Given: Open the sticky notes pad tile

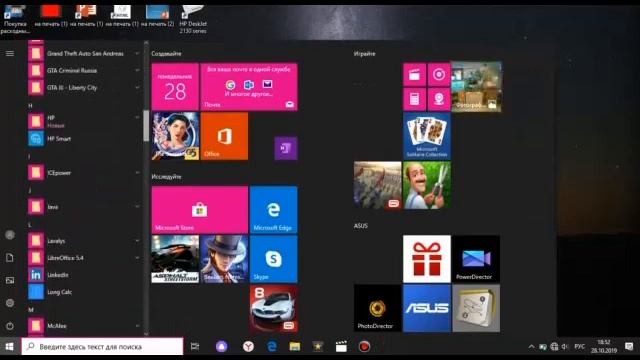Looking at the screenshot, I should (x=476, y=308).
